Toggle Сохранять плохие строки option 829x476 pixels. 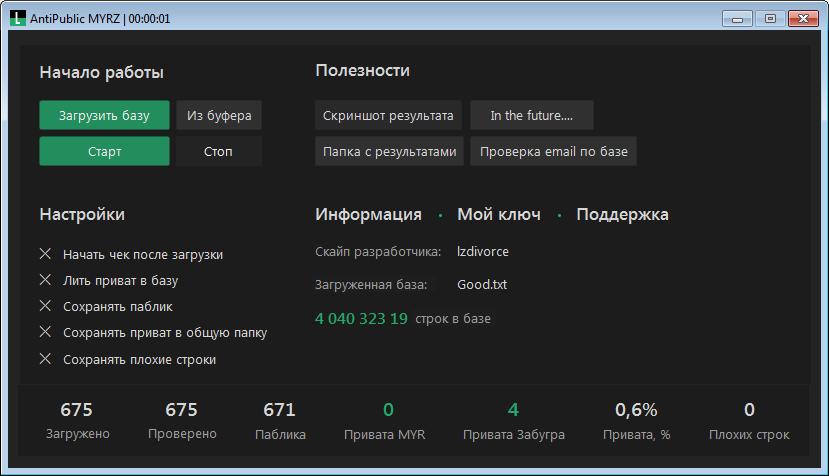[45, 359]
